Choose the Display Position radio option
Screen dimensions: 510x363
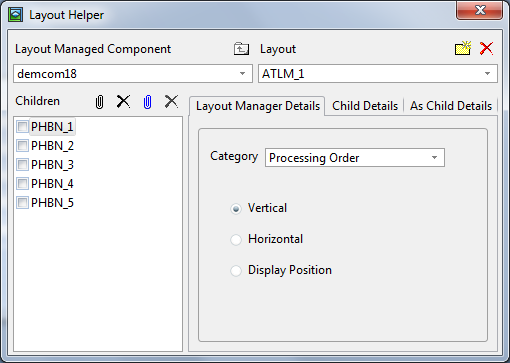[236, 270]
